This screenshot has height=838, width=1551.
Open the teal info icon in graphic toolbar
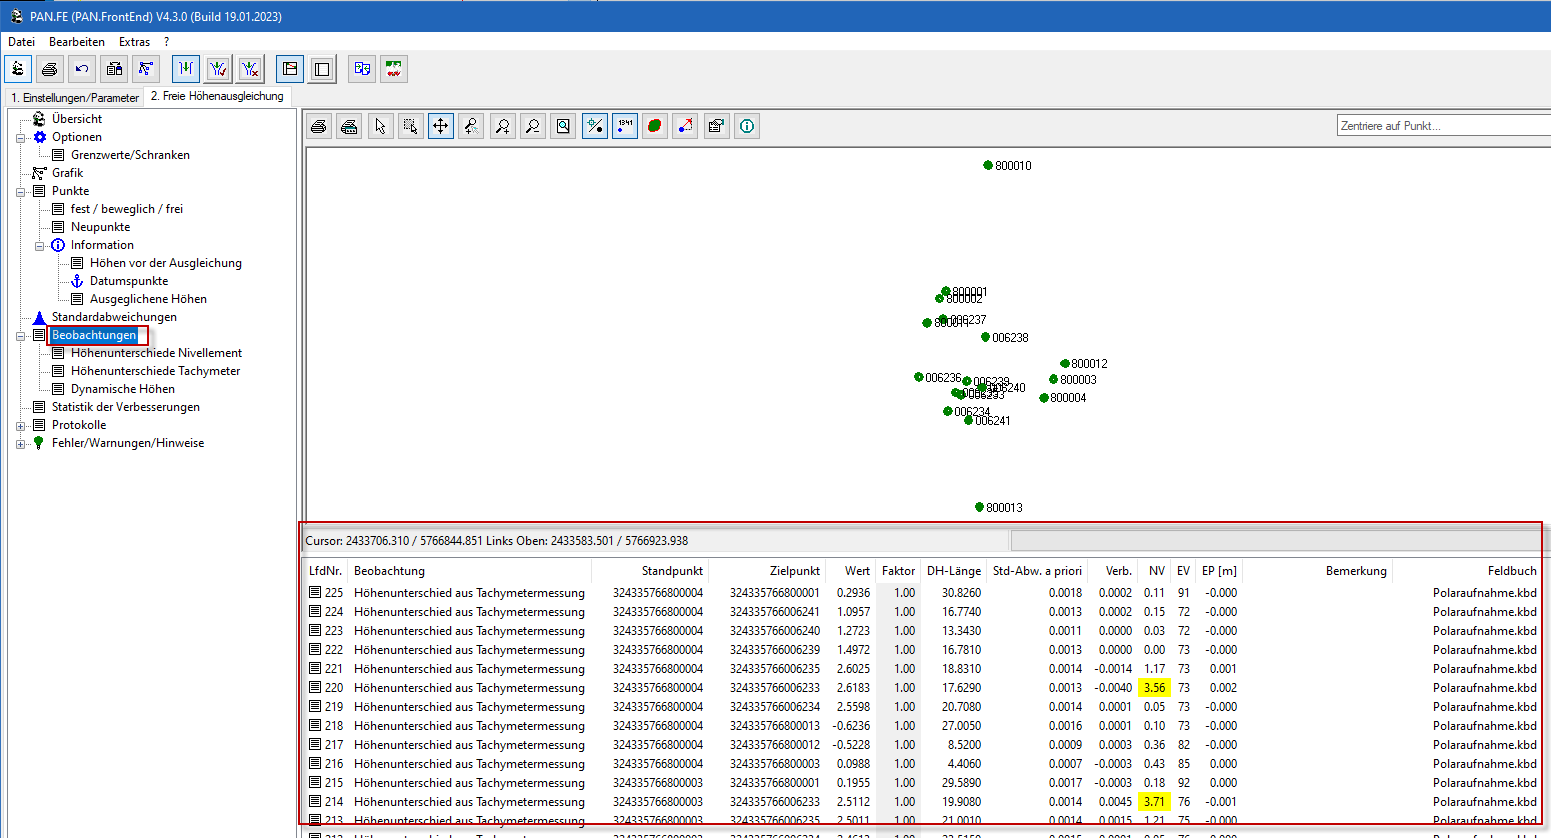coord(747,126)
